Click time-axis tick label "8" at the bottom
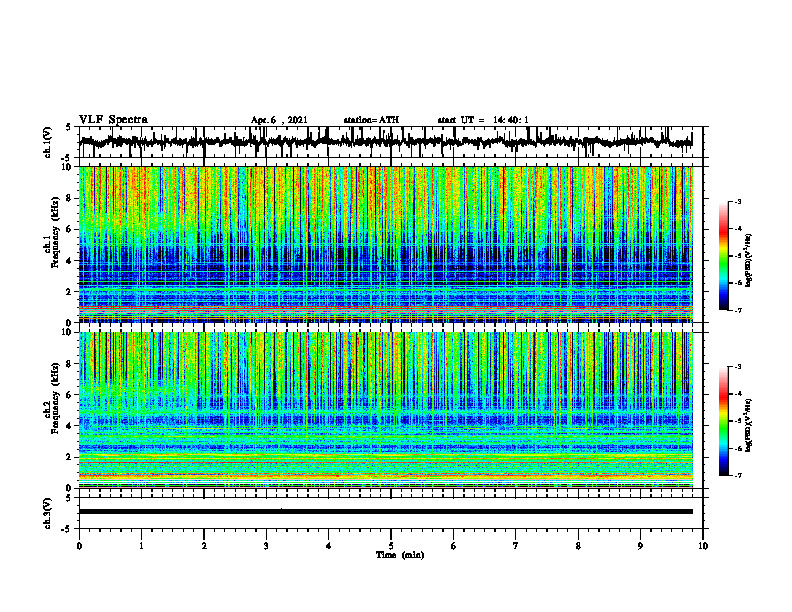Screen dimensions: 792x612 pyautogui.click(x=578, y=546)
